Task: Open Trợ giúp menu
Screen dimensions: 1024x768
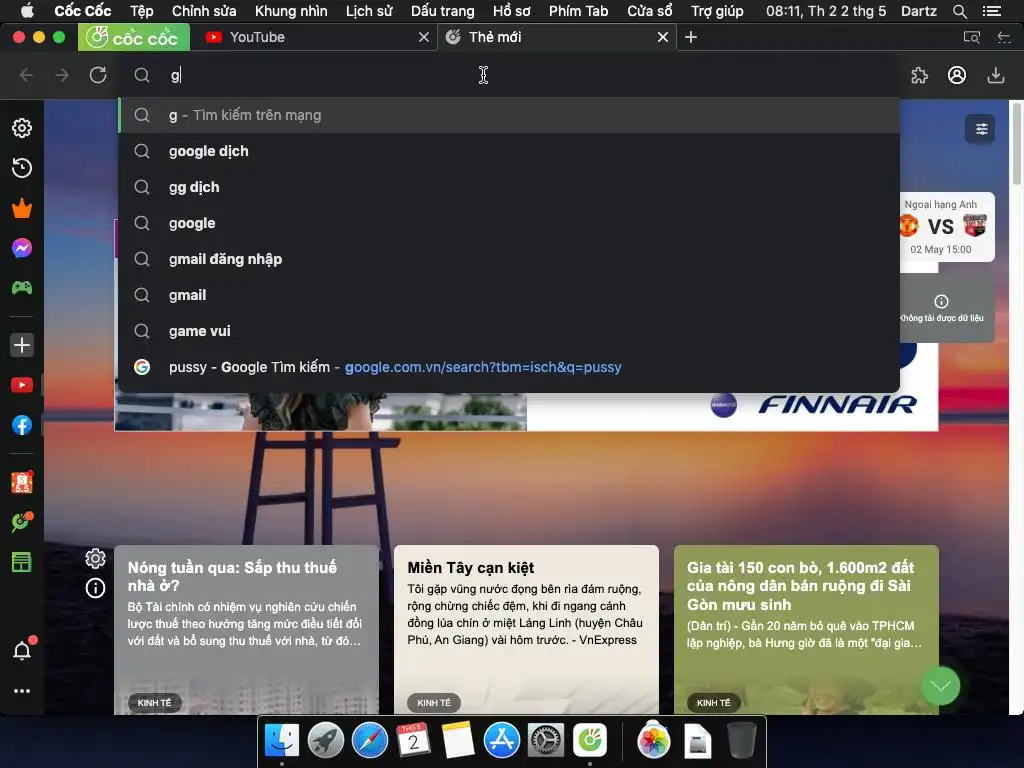Action: click(717, 11)
